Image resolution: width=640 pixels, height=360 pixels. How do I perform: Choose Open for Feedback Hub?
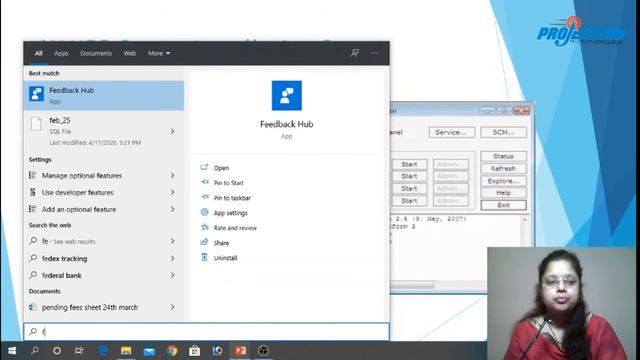[221, 168]
